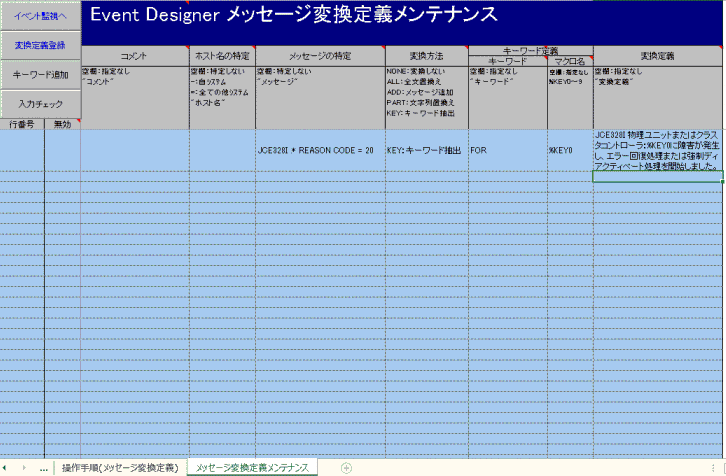Viewport: 726px width, 476px height.
Task: Click the active empty cell below conversion definition
Action: (657, 176)
